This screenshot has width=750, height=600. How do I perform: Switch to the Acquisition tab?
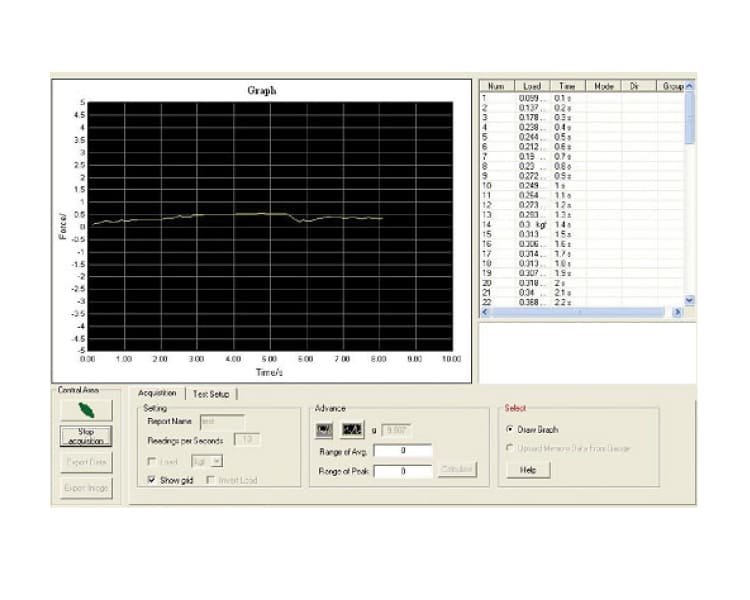[157, 394]
